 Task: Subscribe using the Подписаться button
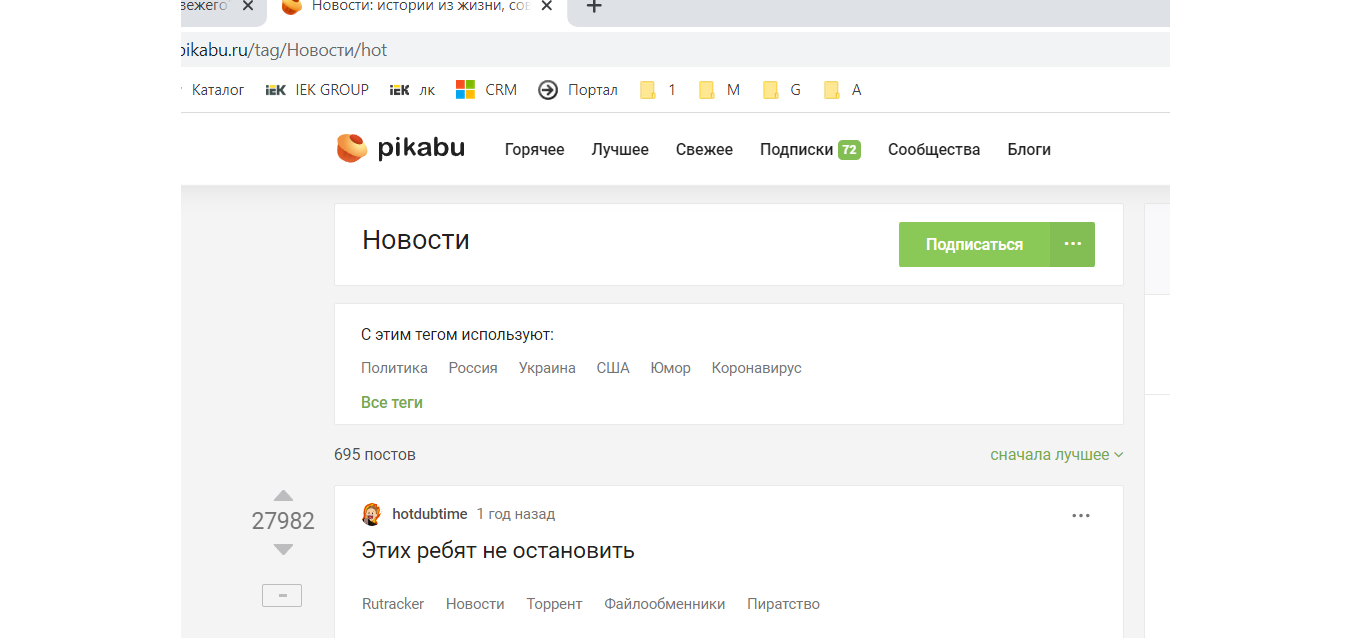click(974, 244)
